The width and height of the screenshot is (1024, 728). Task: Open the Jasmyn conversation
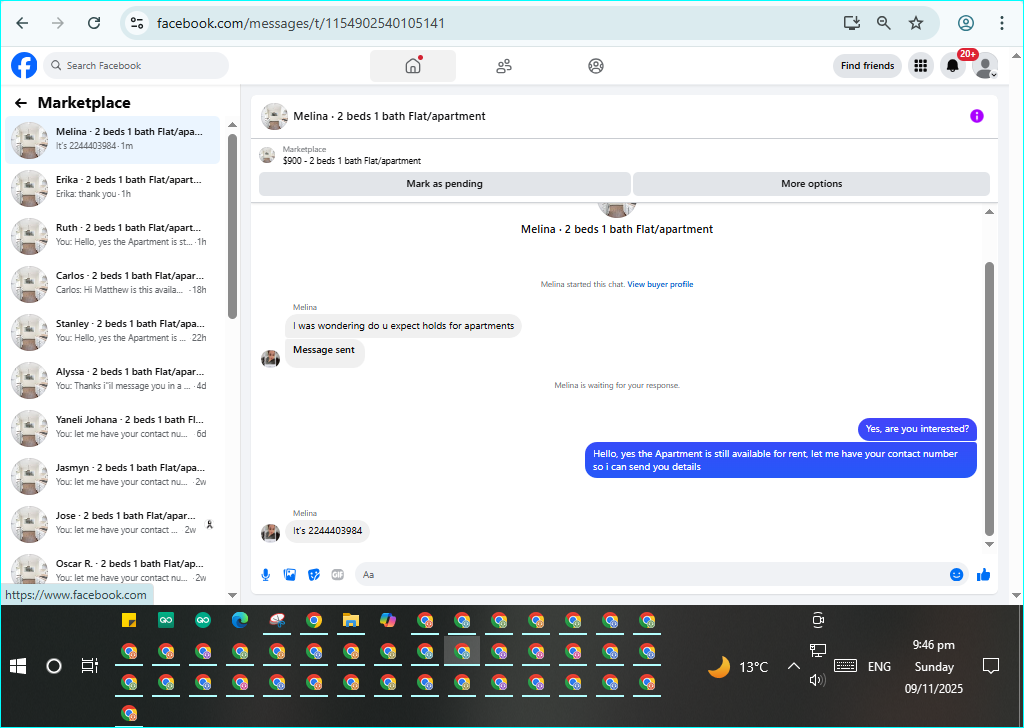pyautogui.click(x=112, y=476)
